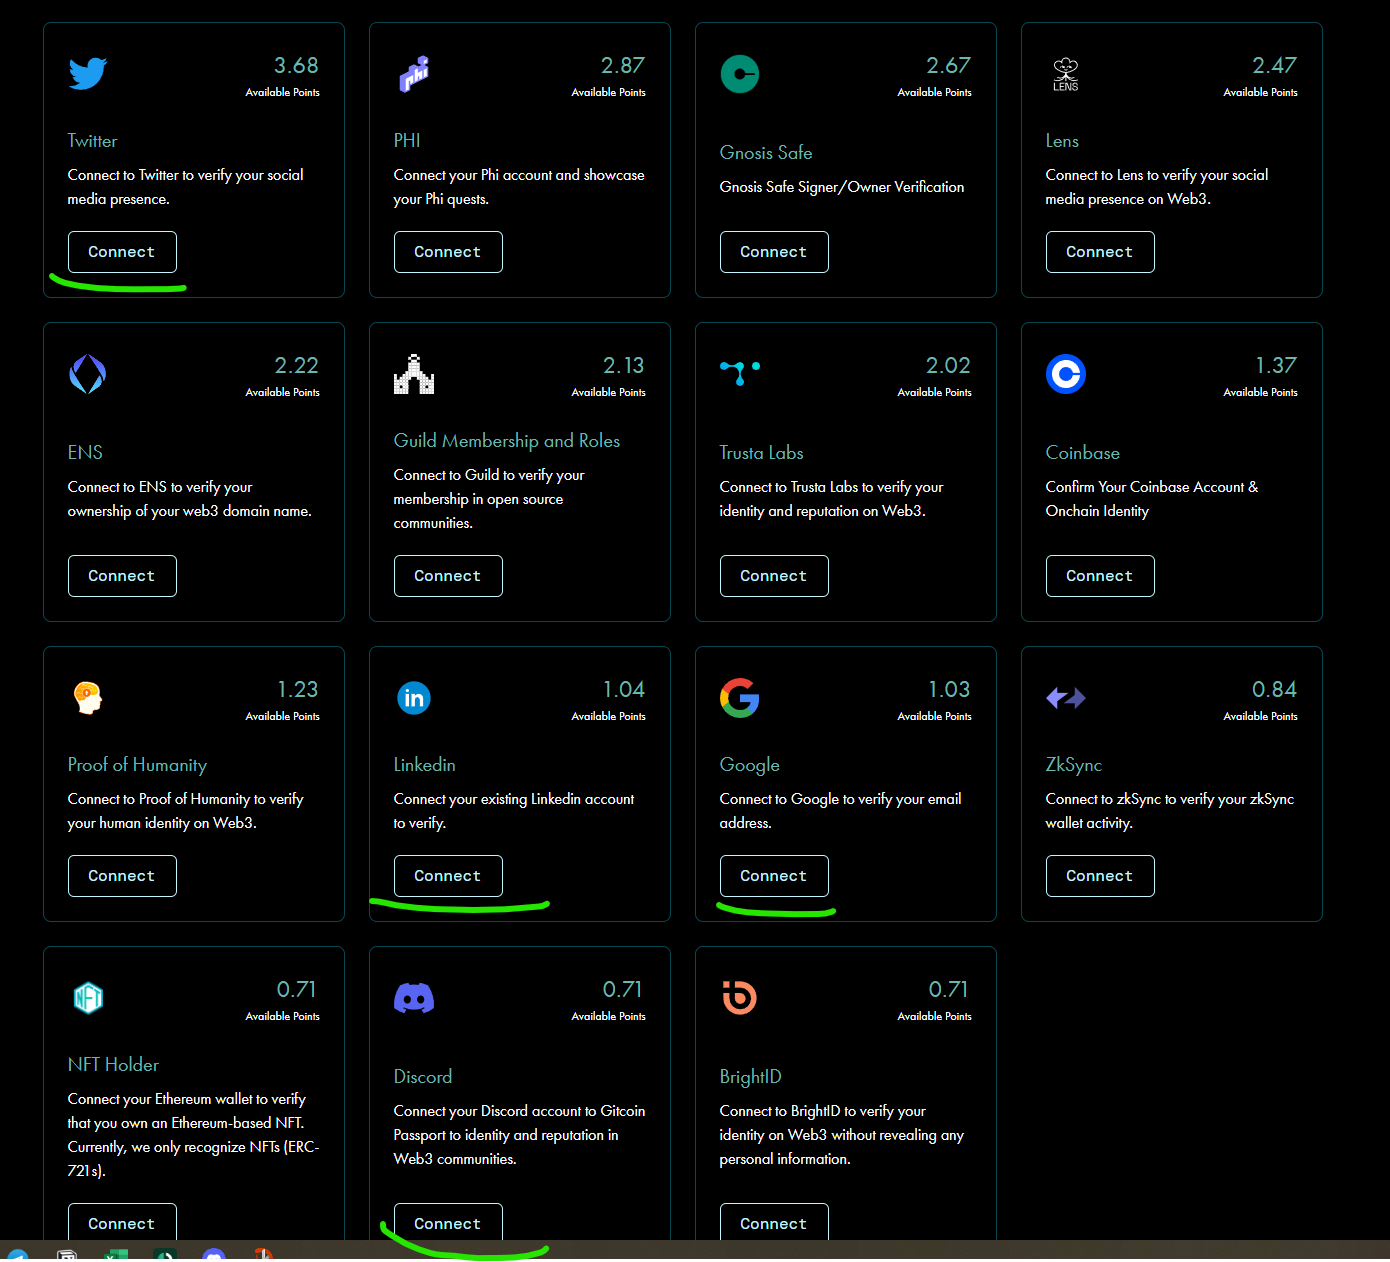
Task: Select the Linkedin card title
Action: pyautogui.click(x=424, y=765)
